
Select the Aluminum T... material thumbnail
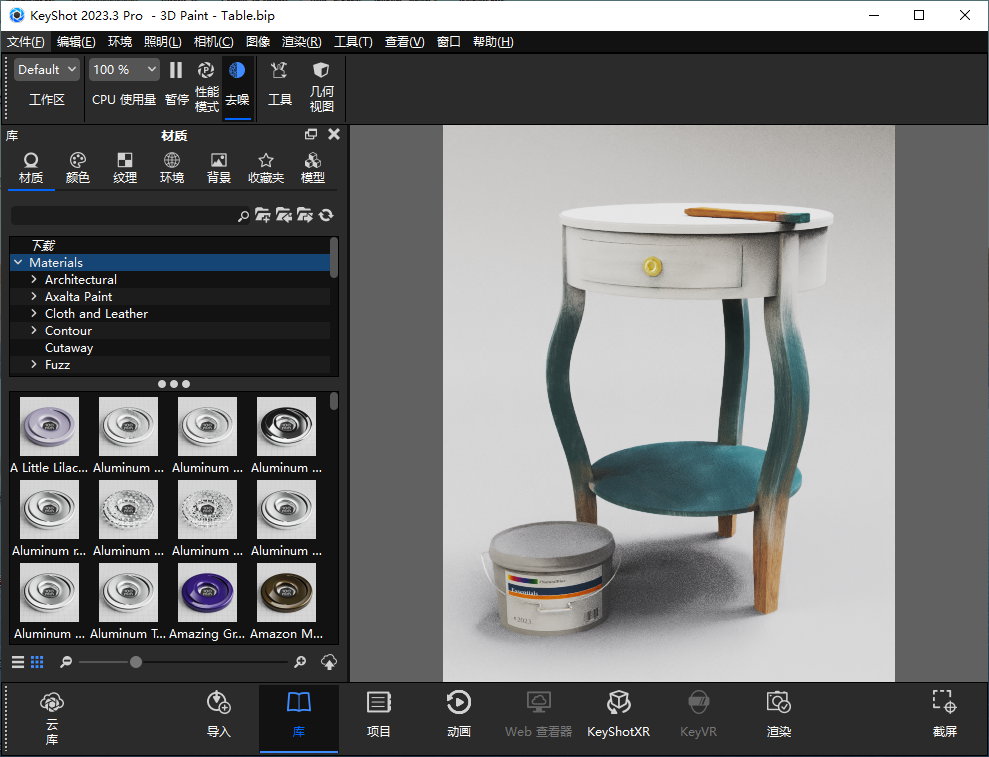128,592
